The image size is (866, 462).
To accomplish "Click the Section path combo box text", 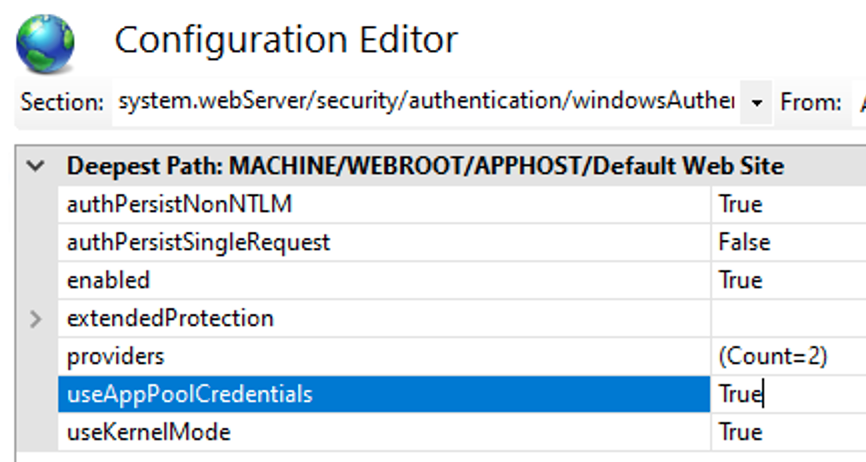I will (426, 102).
